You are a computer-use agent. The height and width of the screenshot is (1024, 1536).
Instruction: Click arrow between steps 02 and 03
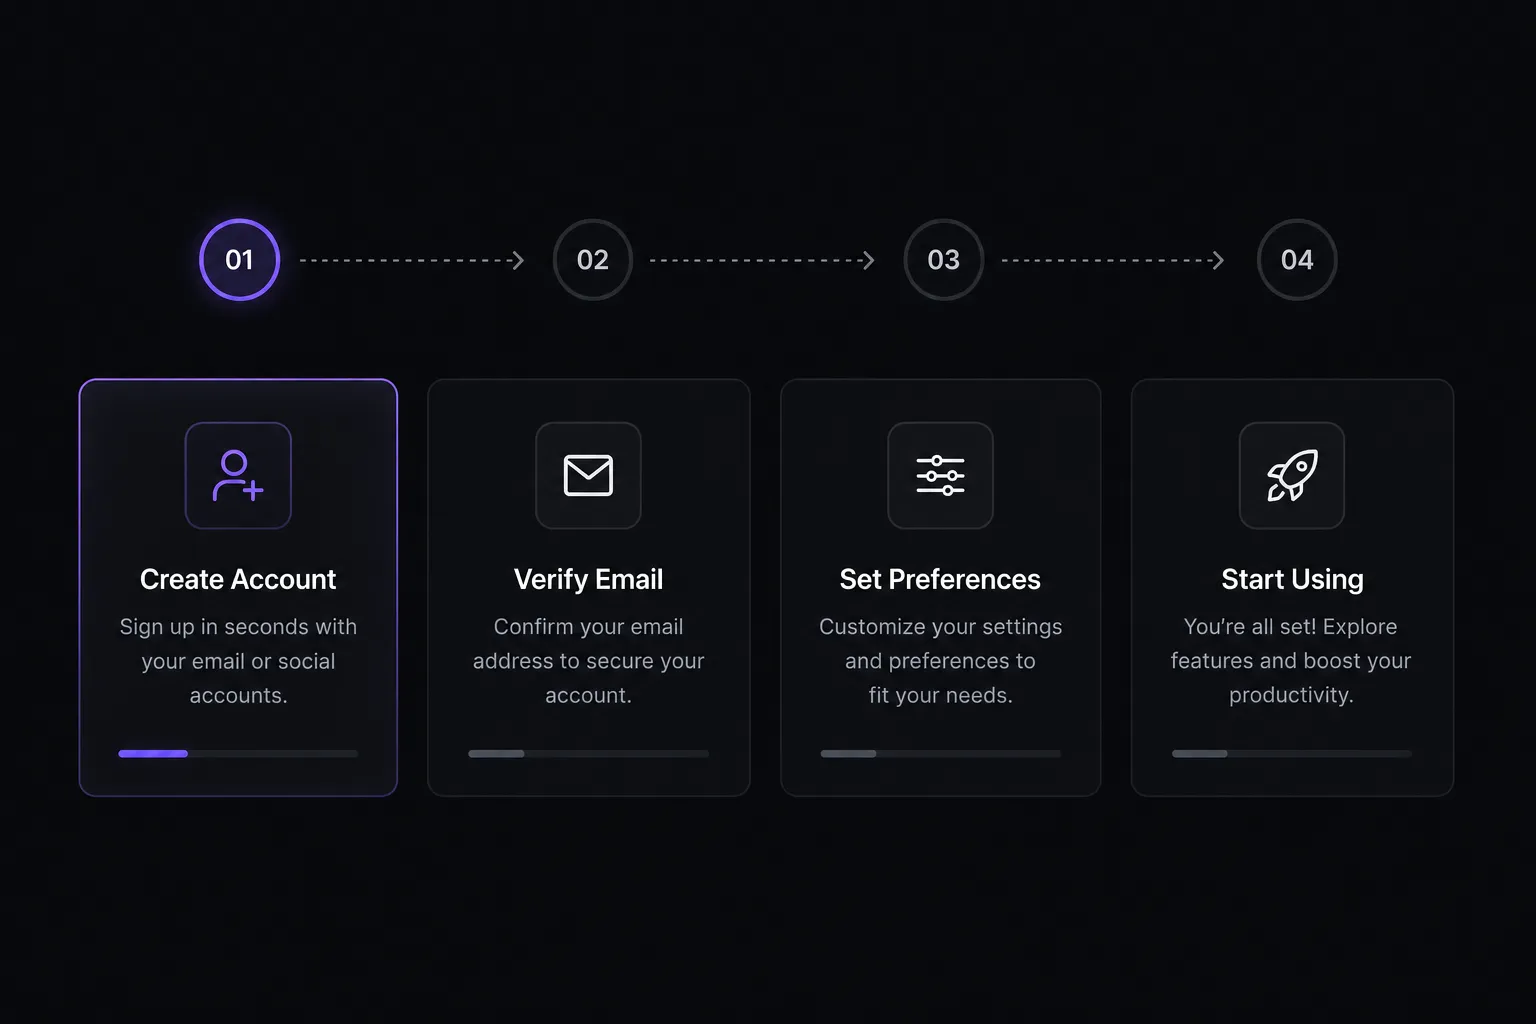(x=763, y=260)
